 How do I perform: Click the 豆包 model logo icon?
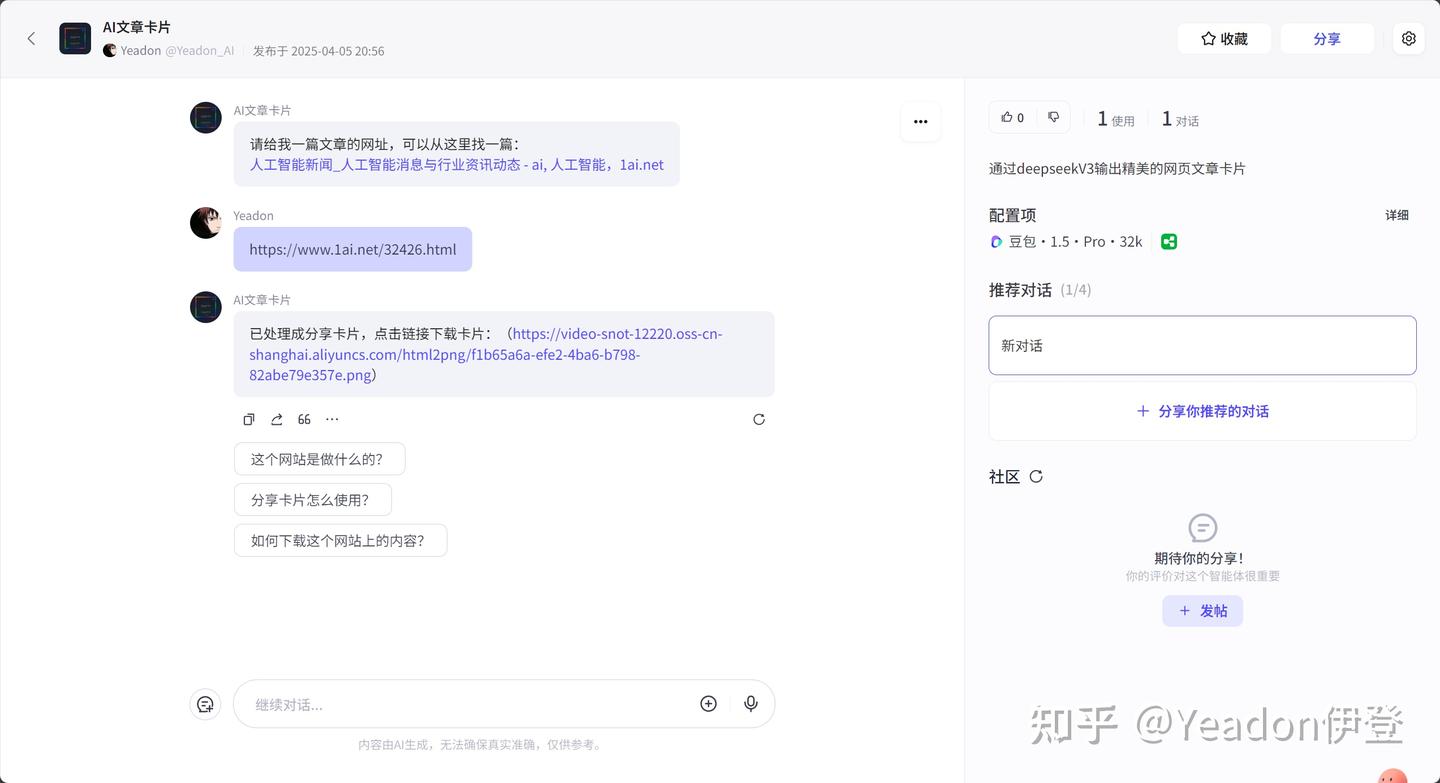(996, 242)
